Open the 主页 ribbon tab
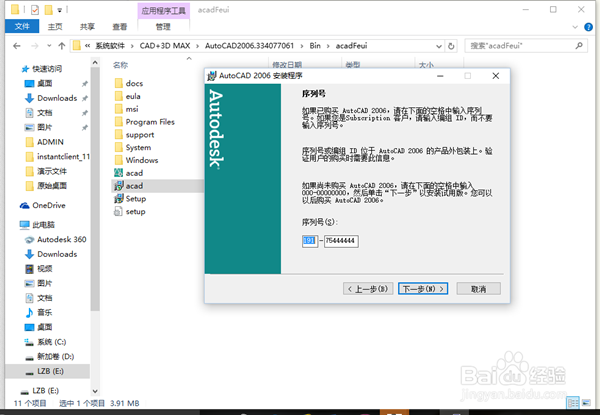This screenshot has width=600, height=415. click(x=55, y=26)
